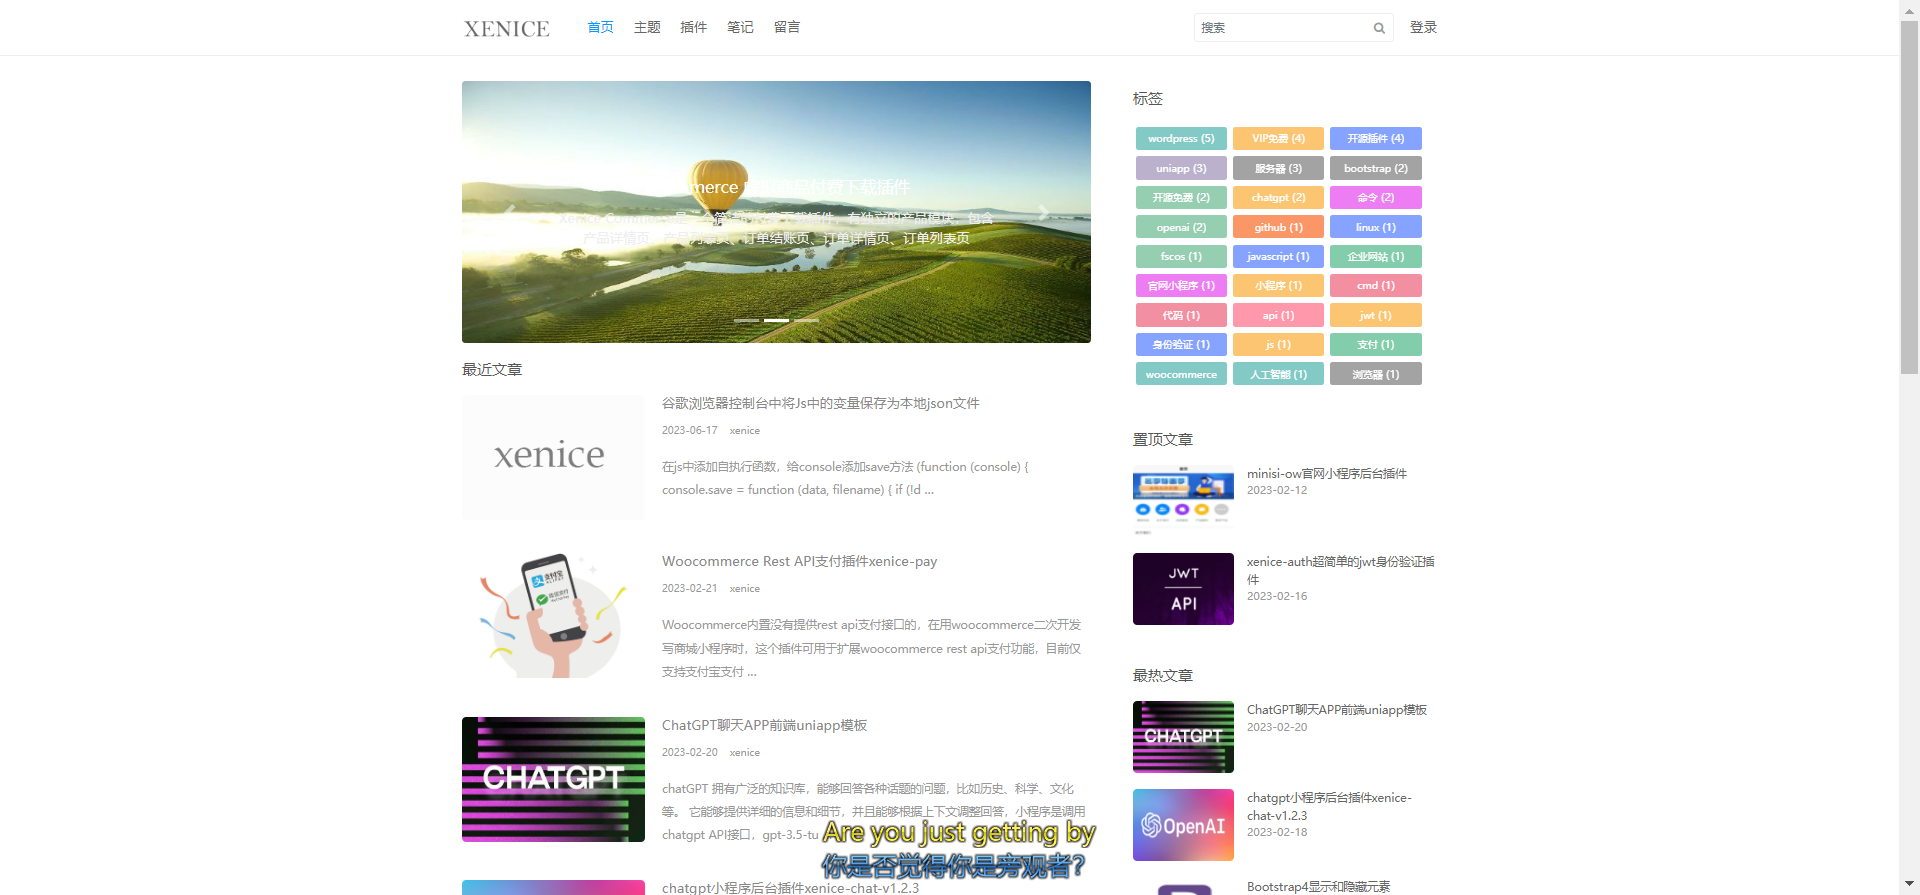Screen dimensions: 1920x895
Task: Go to next carousel slide arrow
Action: (1043, 212)
